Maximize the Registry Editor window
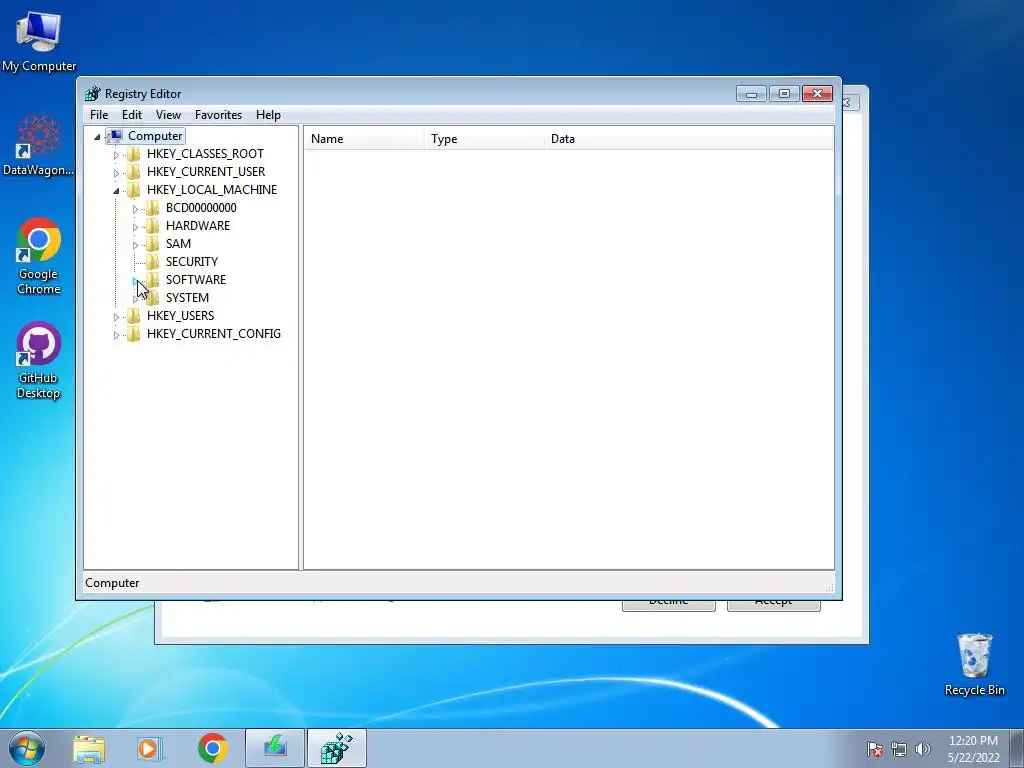This screenshot has height=768, width=1024. pos(784,94)
